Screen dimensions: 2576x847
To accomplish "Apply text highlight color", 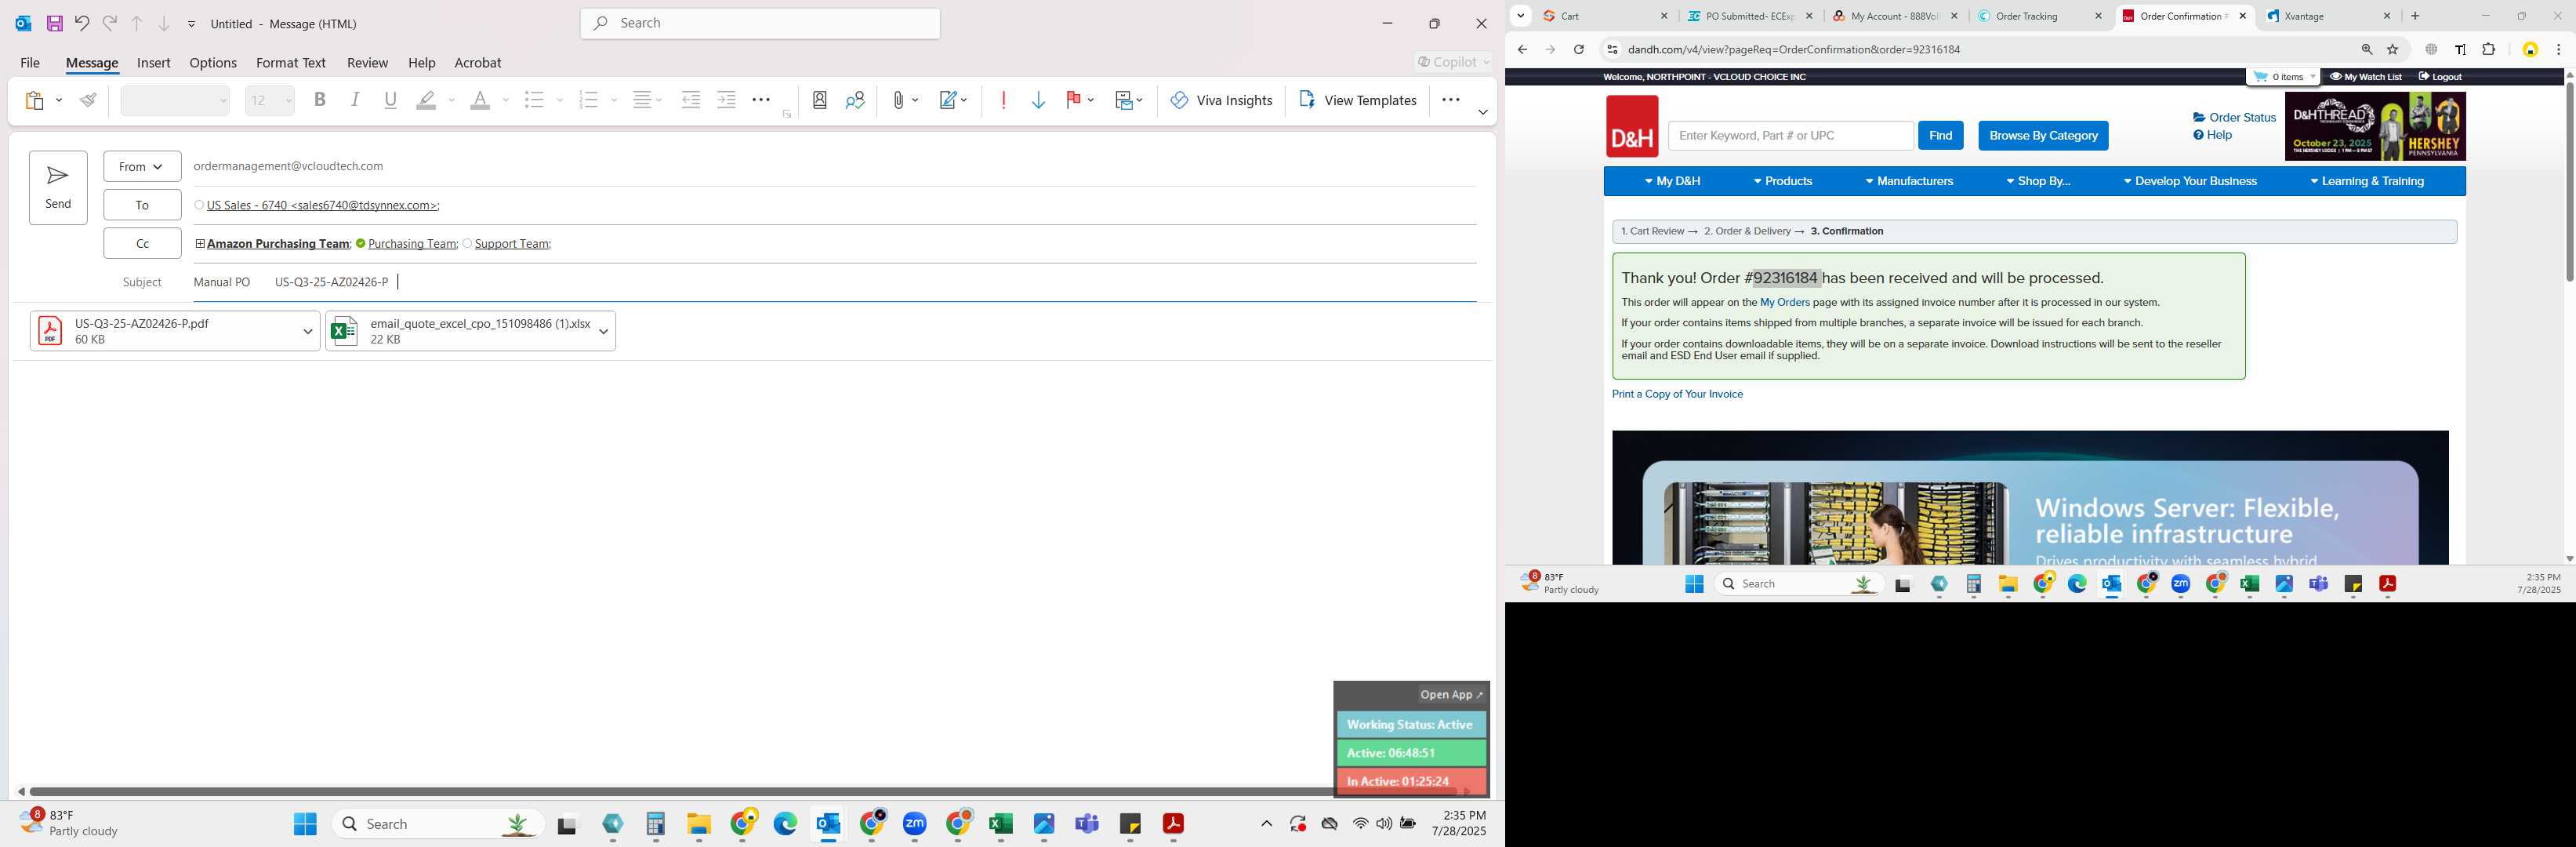I will pyautogui.click(x=427, y=100).
